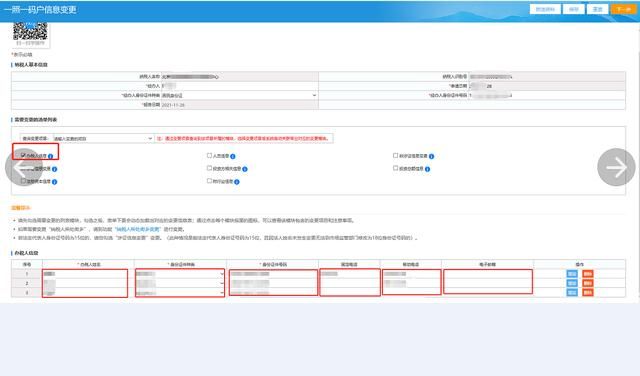This screenshot has width=640, height=376.
Task: Focus the 电子邮箱 field in row 1
Action: tap(488, 274)
